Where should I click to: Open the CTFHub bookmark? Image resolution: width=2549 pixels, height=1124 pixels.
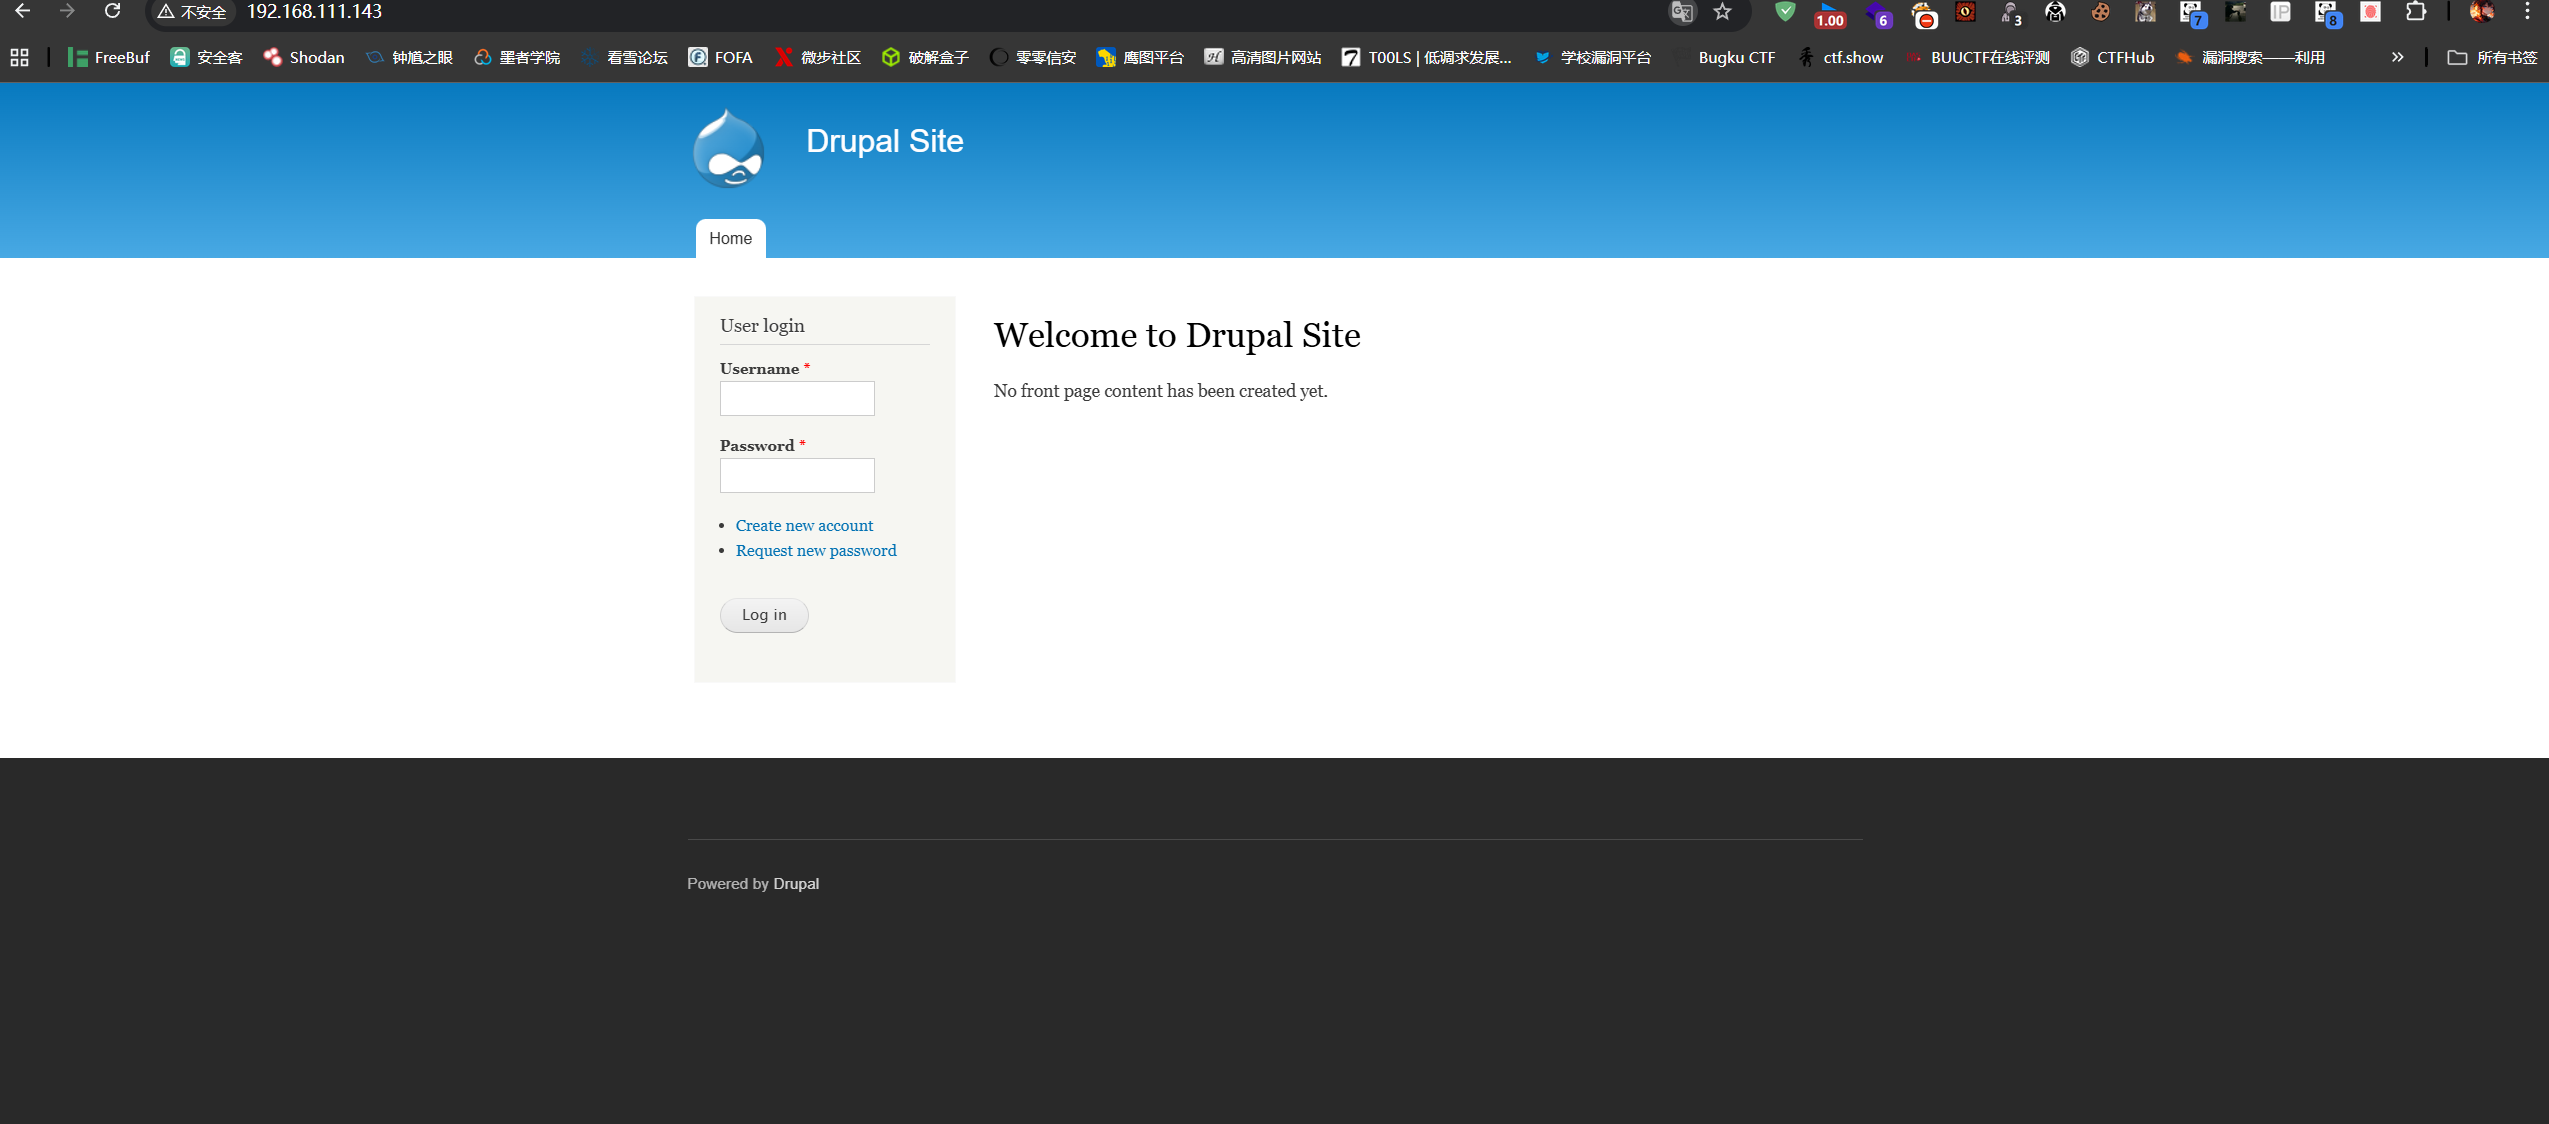coord(2112,58)
